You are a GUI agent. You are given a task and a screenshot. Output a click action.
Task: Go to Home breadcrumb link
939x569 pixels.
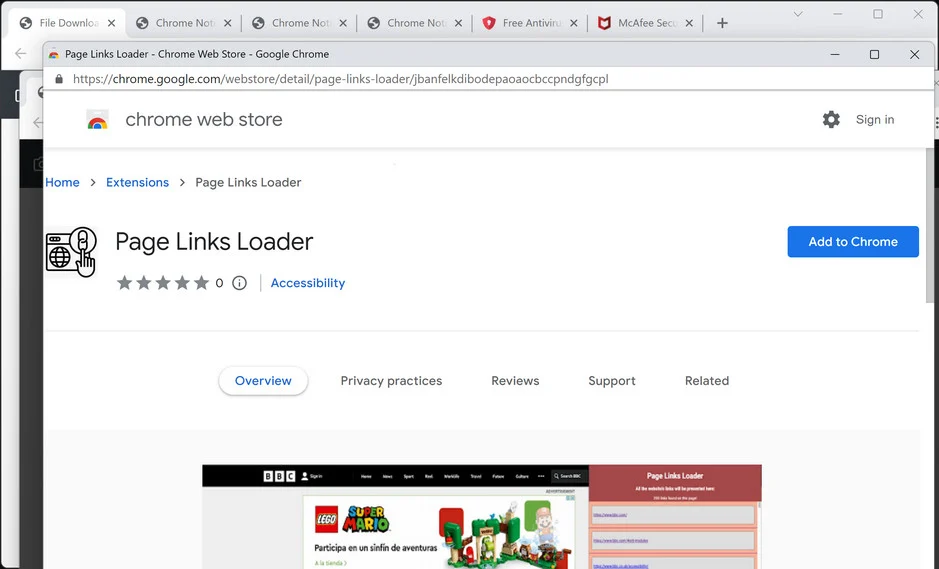tap(62, 182)
